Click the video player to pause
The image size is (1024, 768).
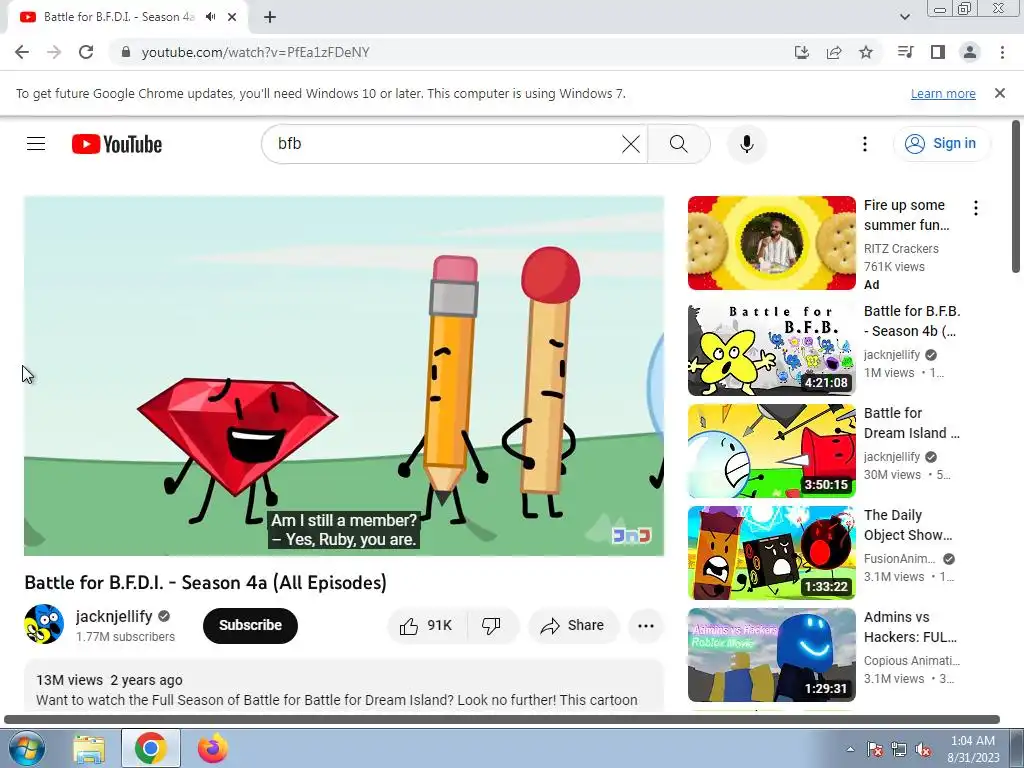(x=344, y=376)
